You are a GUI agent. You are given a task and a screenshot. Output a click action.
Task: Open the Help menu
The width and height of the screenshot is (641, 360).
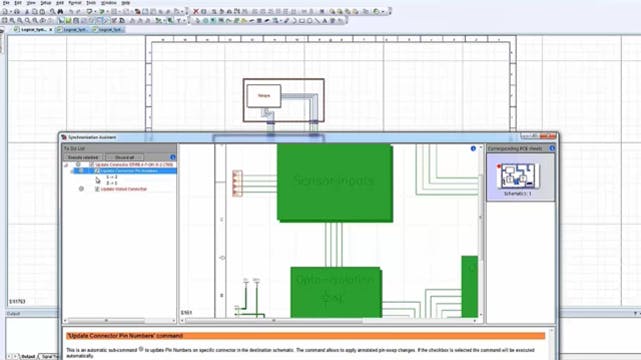tap(126, 3)
